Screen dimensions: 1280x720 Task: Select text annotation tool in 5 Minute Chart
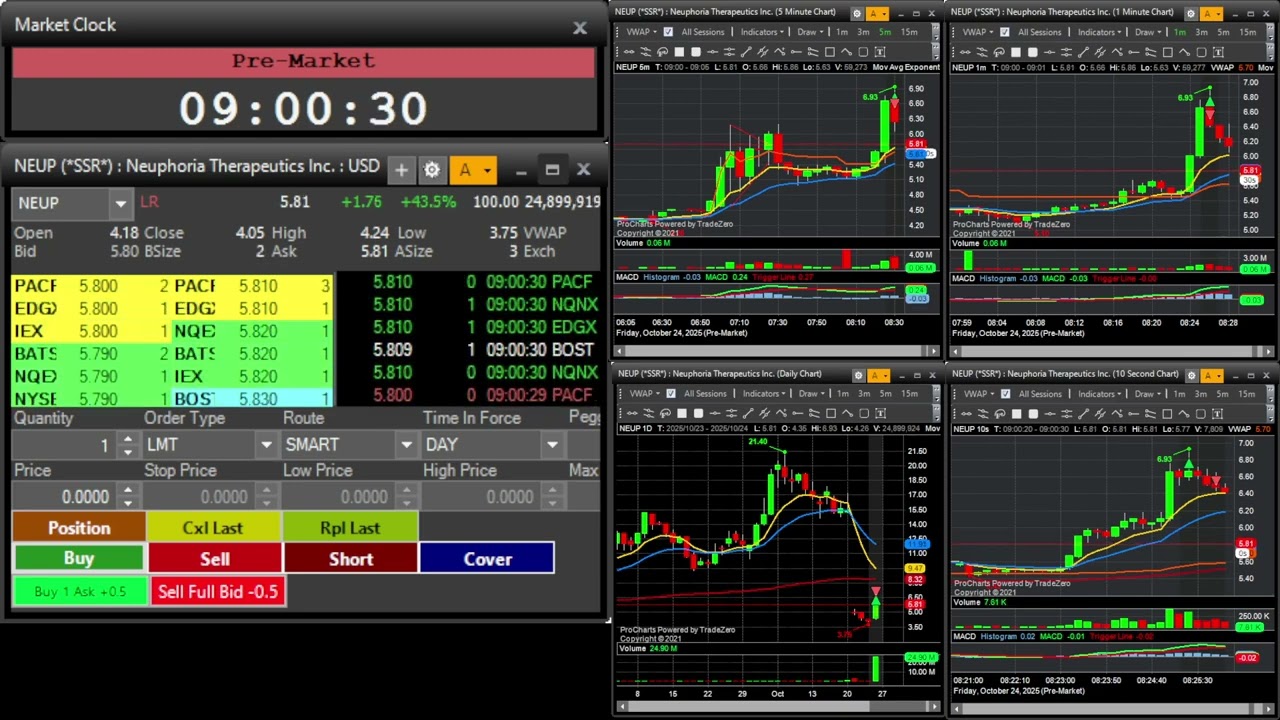coord(880,51)
